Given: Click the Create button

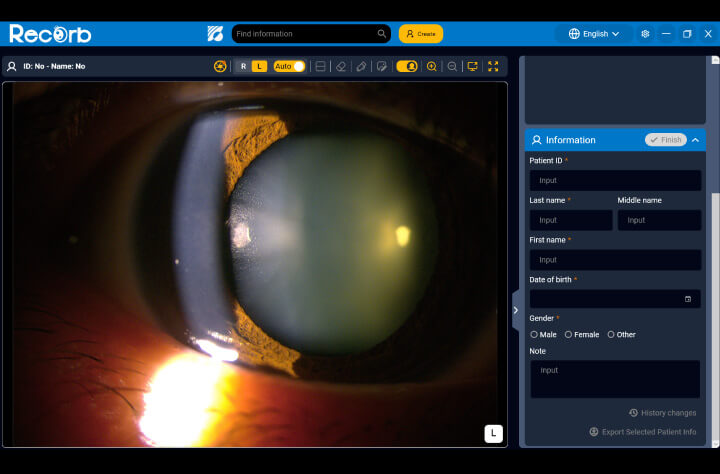Looking at the screenshot, I should 421,34.
